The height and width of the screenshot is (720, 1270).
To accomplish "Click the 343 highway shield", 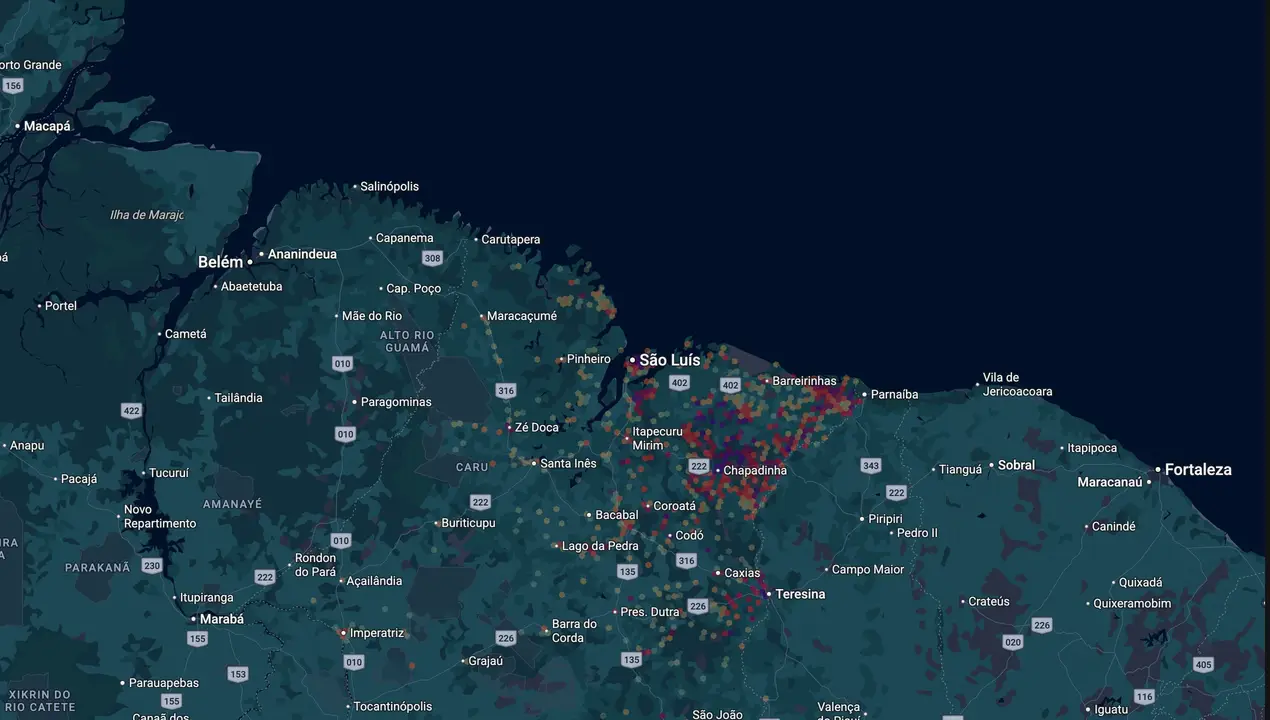I will [871, 466].
